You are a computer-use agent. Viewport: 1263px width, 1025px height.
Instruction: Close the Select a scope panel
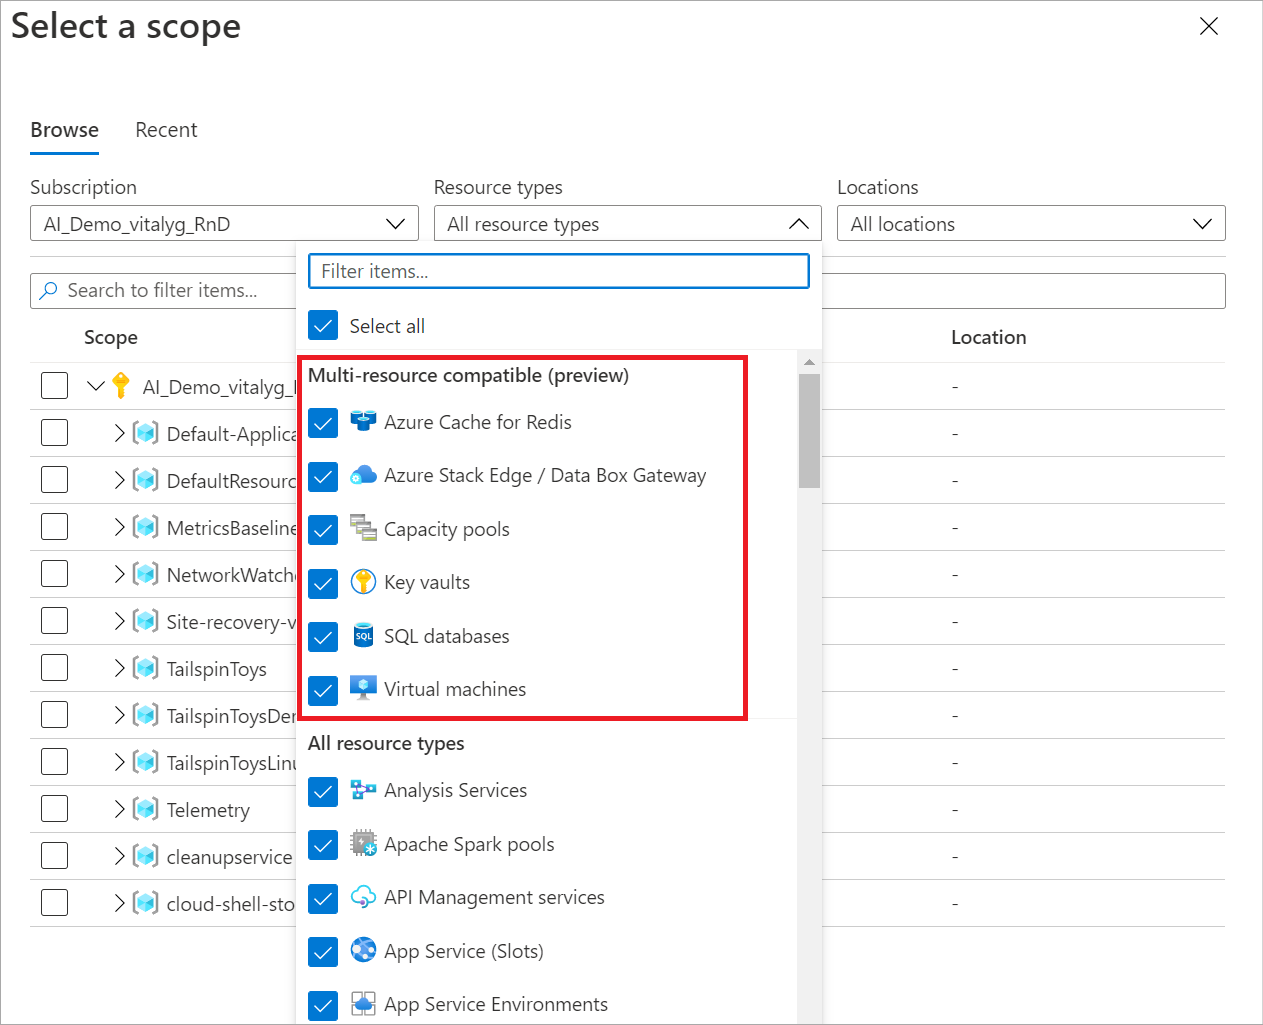(1208, 27)
